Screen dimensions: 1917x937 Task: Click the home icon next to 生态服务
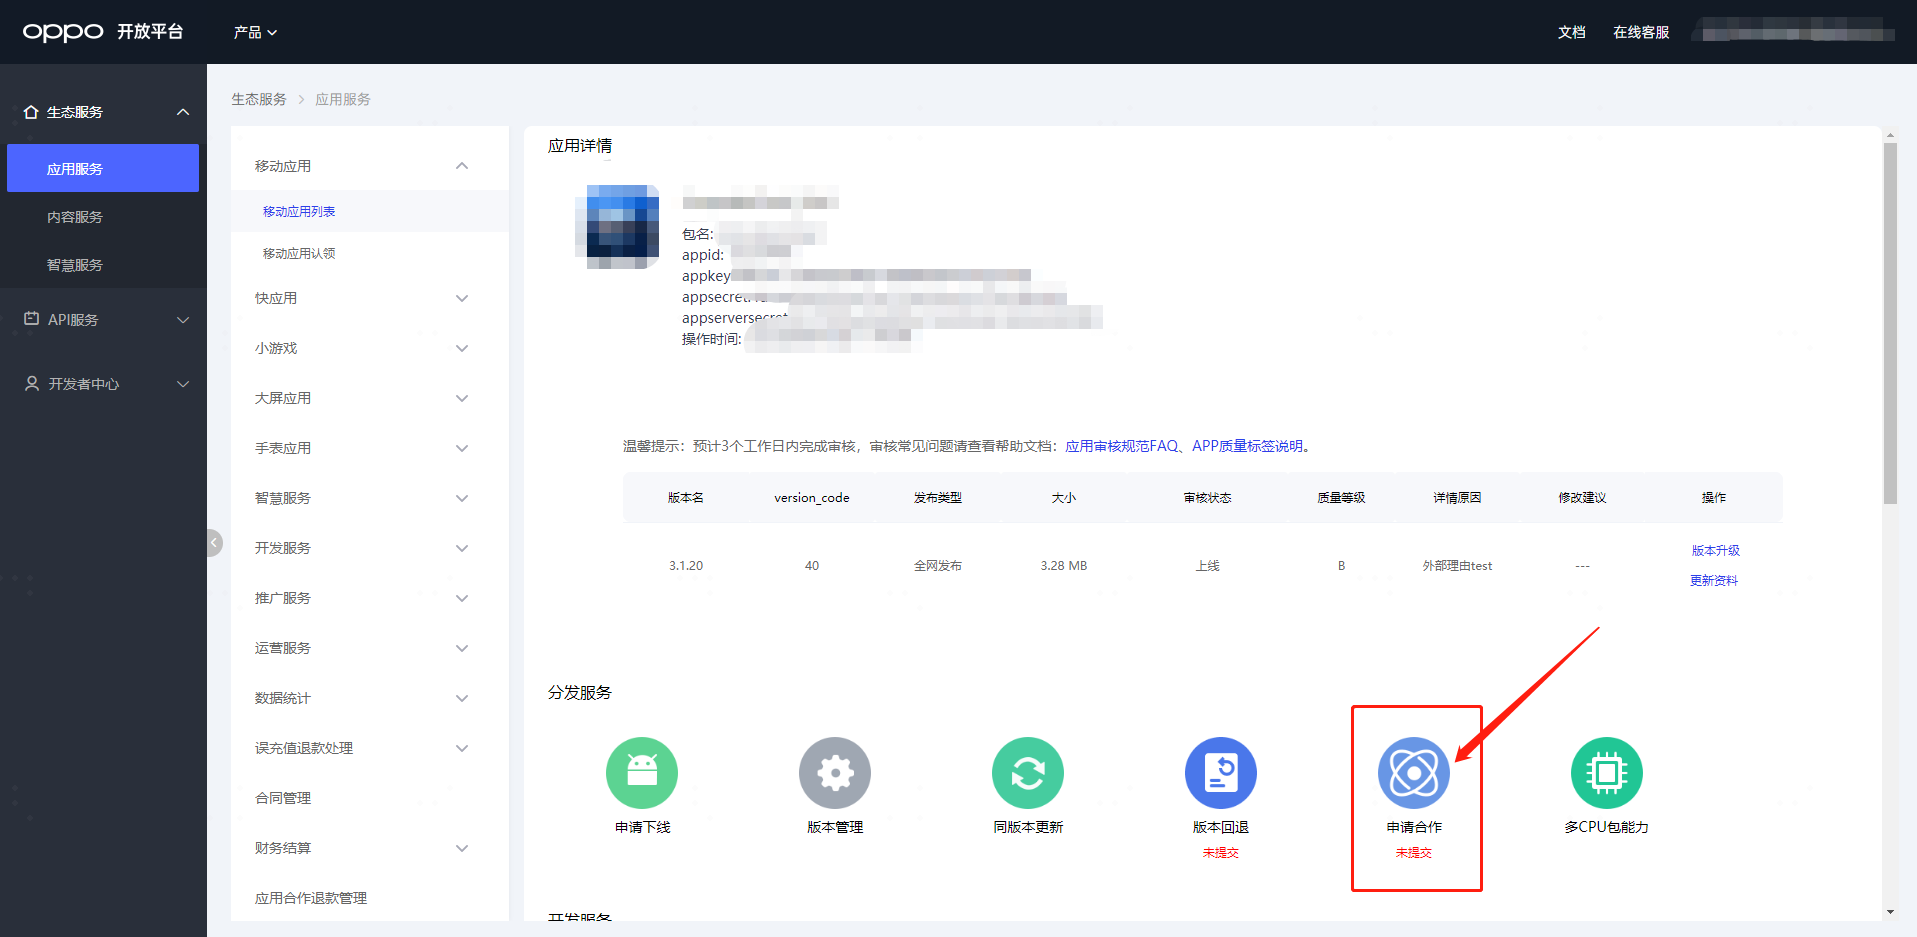click(30, 111)
